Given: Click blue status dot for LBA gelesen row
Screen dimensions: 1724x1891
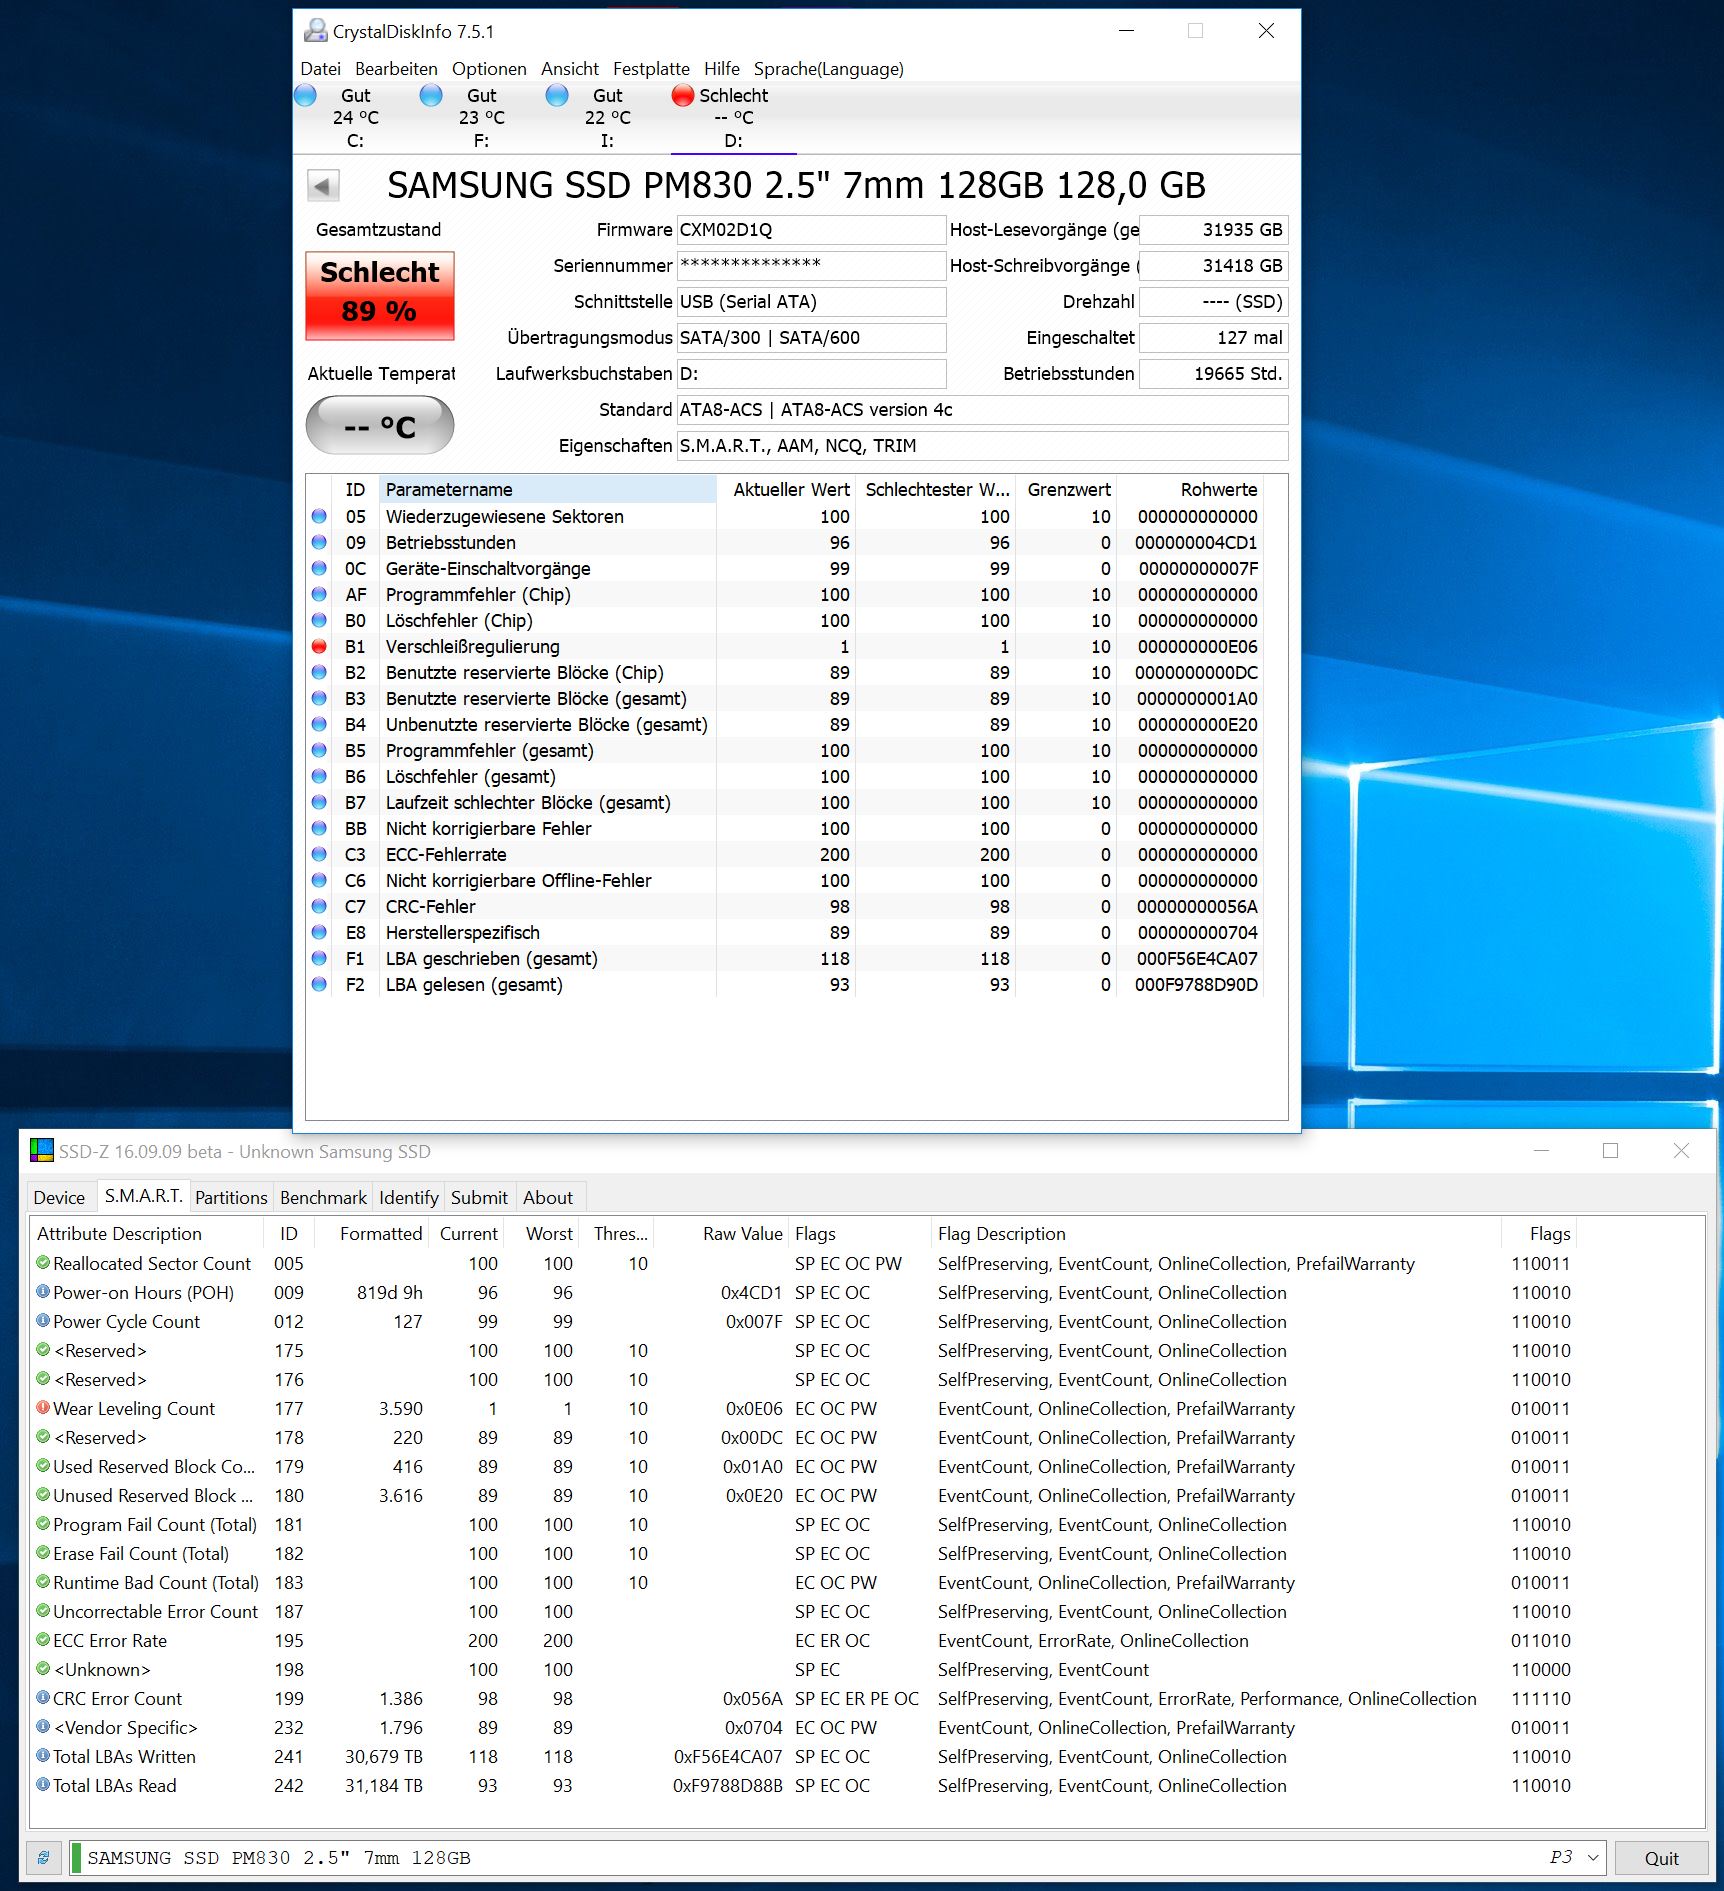Looking at the screenshot, I should tap(319, 985).
